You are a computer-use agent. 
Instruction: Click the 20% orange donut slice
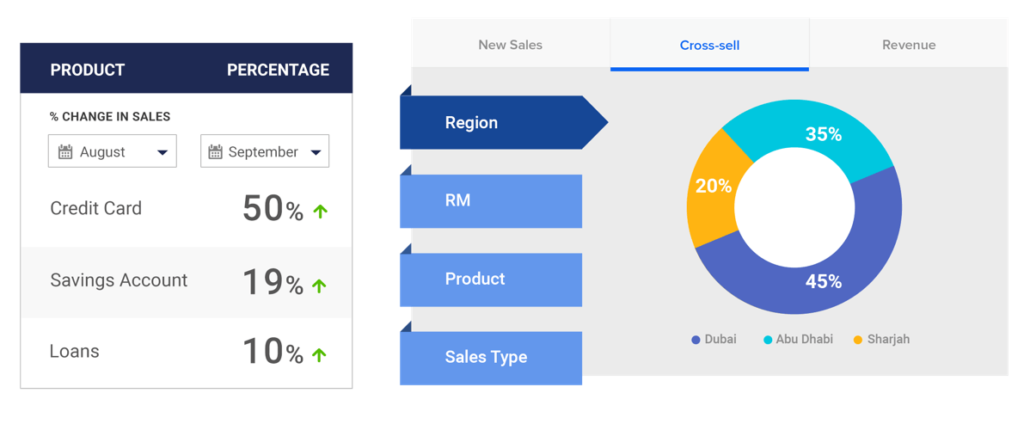click(713, 186)
